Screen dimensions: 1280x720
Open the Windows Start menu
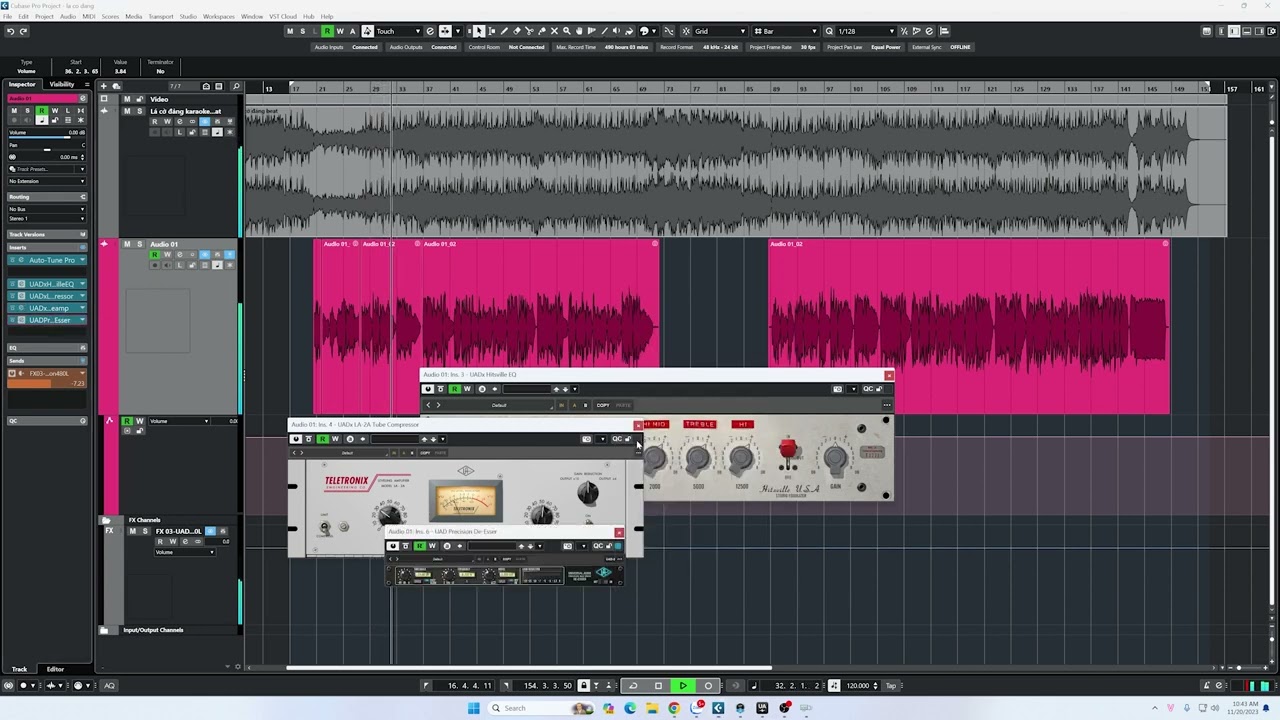(x=473, y=708)
